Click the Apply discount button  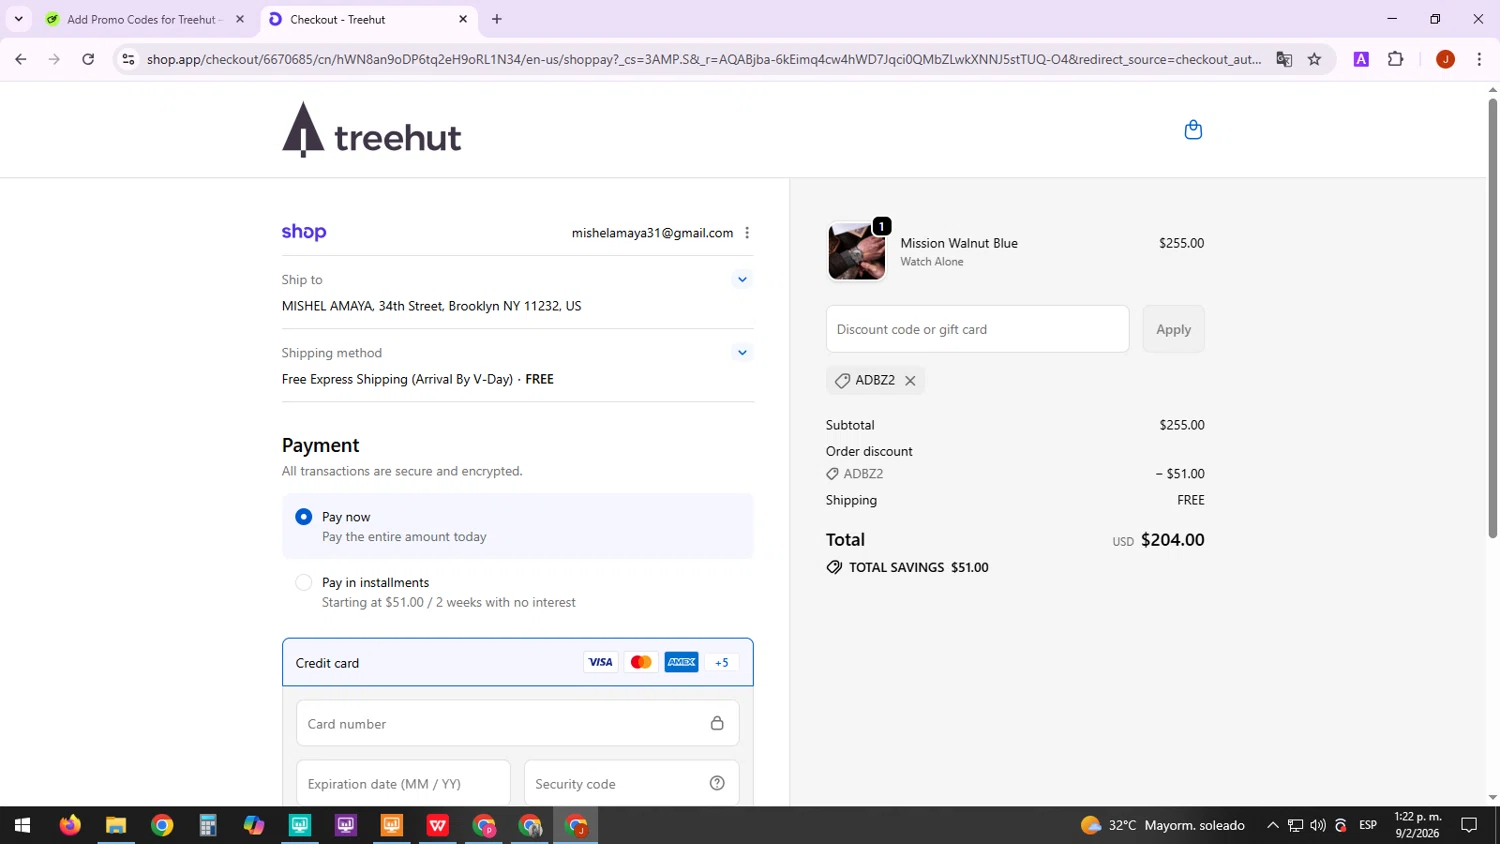click(x=1173, y=329)
